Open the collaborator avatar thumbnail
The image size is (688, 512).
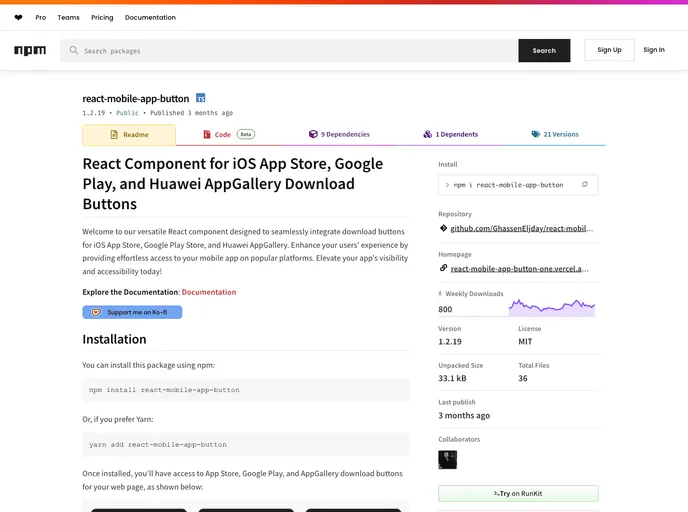(x=448, y=460)
